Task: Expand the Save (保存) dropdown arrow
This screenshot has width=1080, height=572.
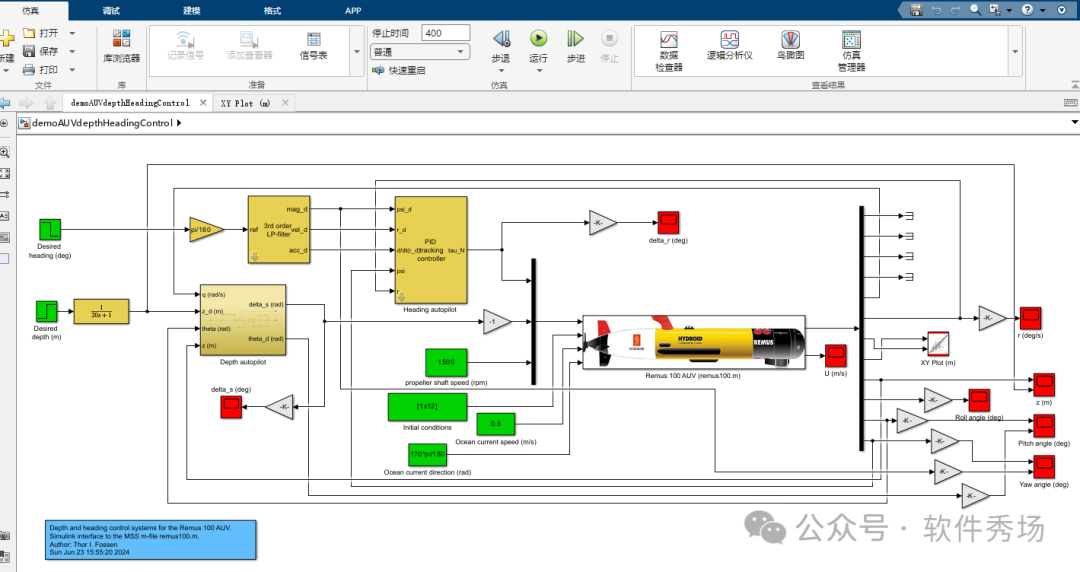Action: [72, 51]
